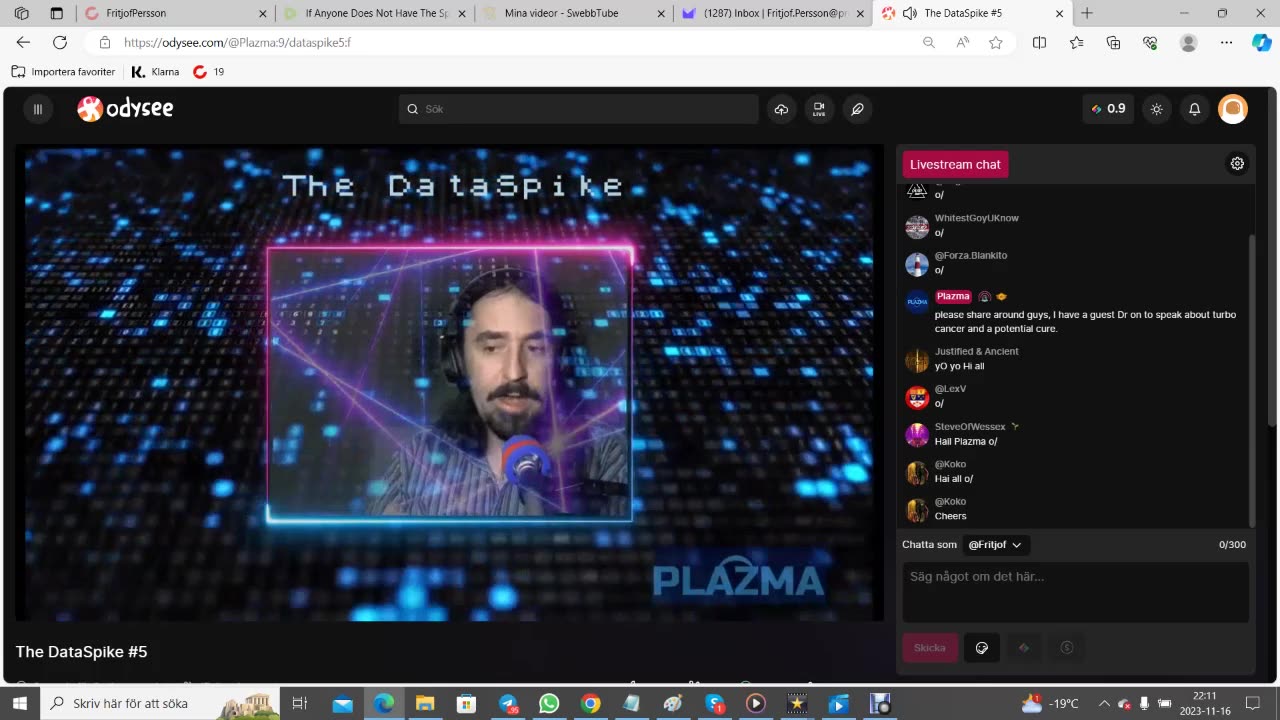The width and height of the screenshot is (1280, 720).
Task: Open Browser essentials heart icon
Action: click(x=1150, y=42)
